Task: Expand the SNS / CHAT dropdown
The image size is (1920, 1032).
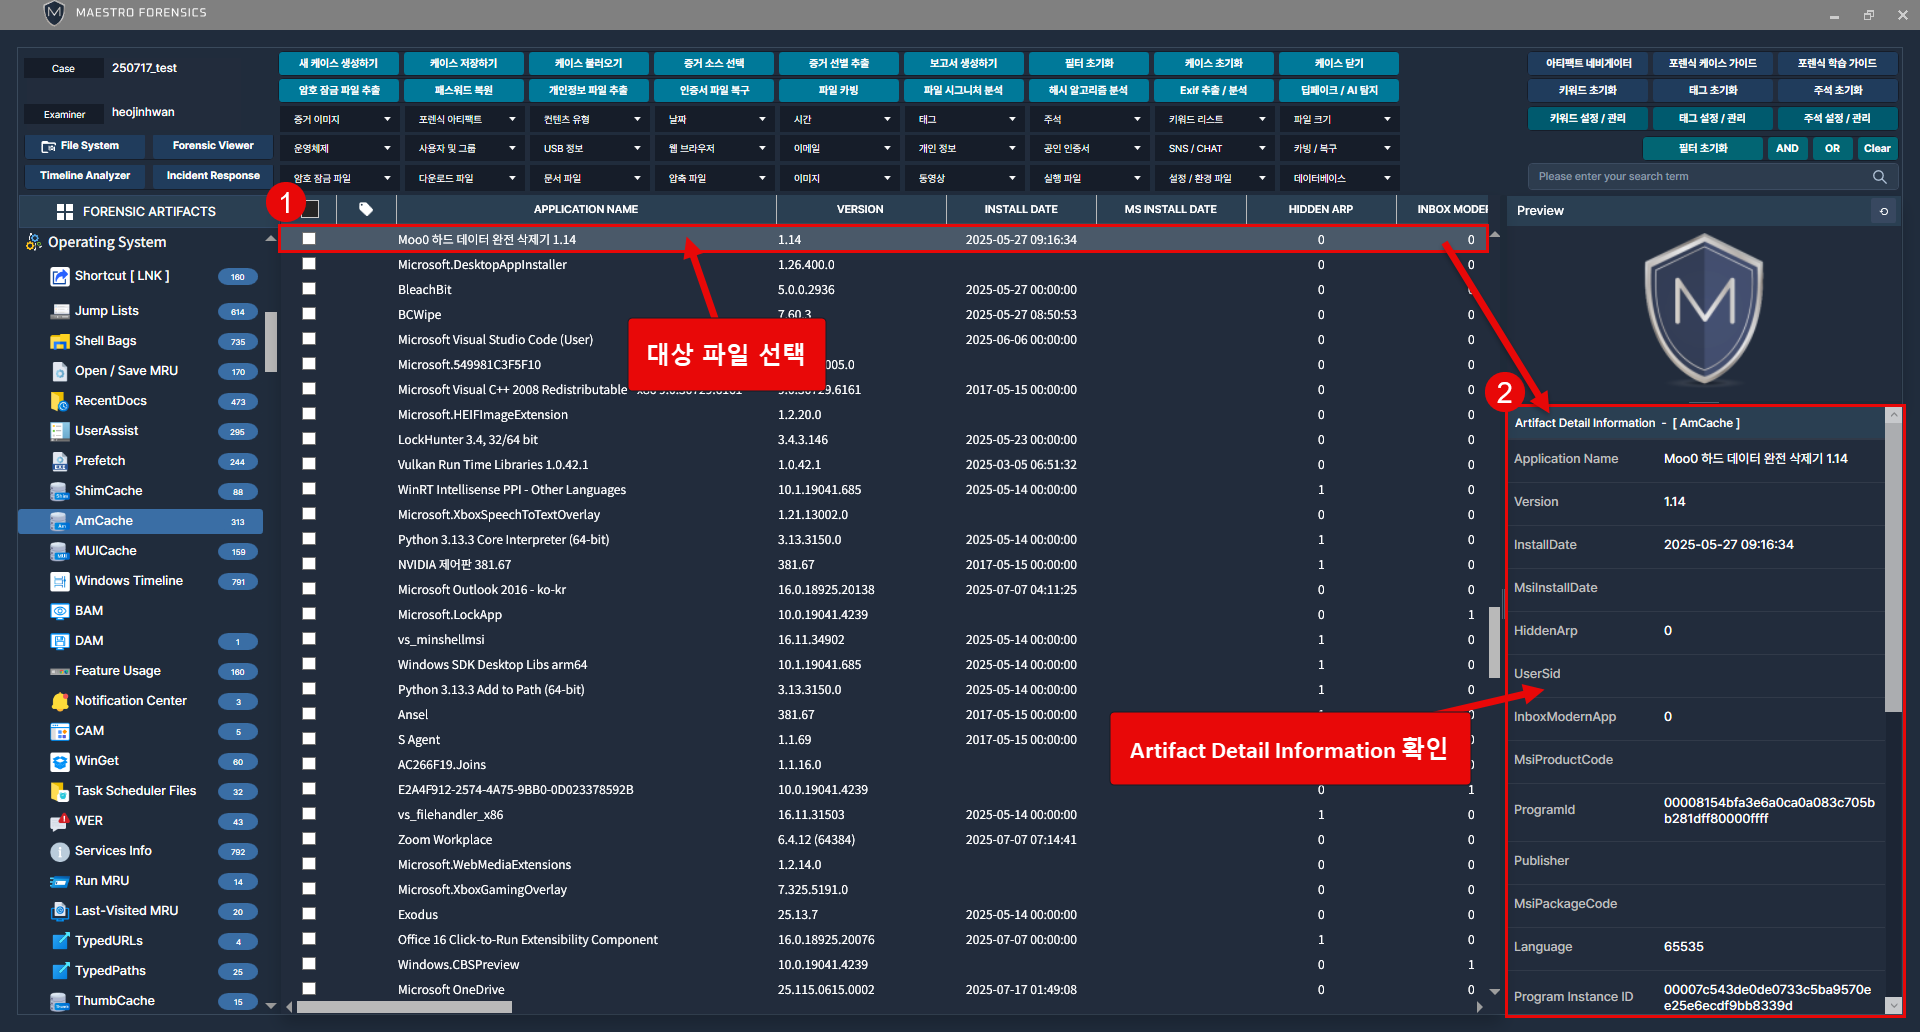Action: pyautogui.click(x=1214, y=148)
